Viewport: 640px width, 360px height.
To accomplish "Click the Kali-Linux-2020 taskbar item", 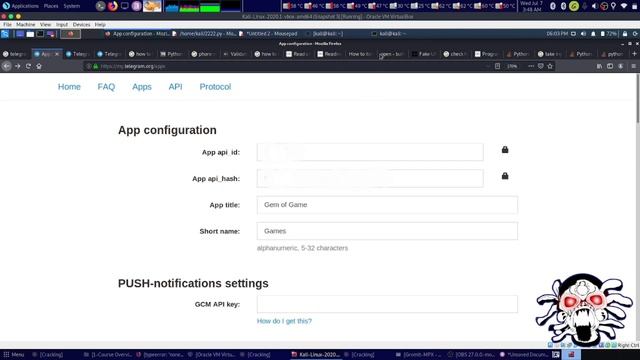I will [x=316, y=355].
